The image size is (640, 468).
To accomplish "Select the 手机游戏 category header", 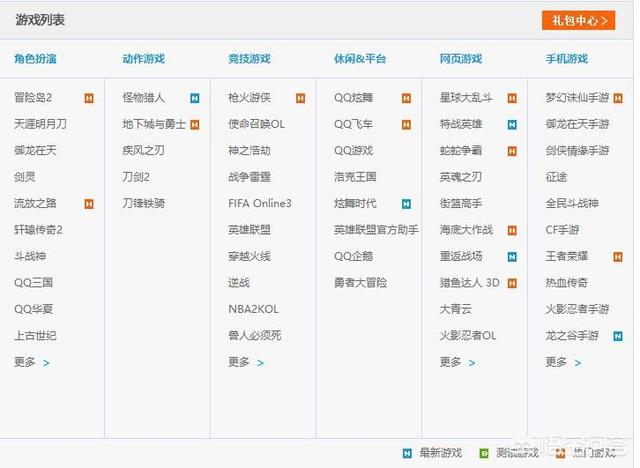I will pyautogui.click(x=567, y=59).
